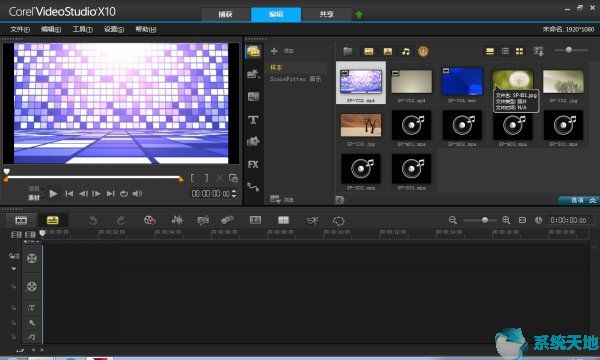Open the Sound Mixer waveform icon

point(177,220)
